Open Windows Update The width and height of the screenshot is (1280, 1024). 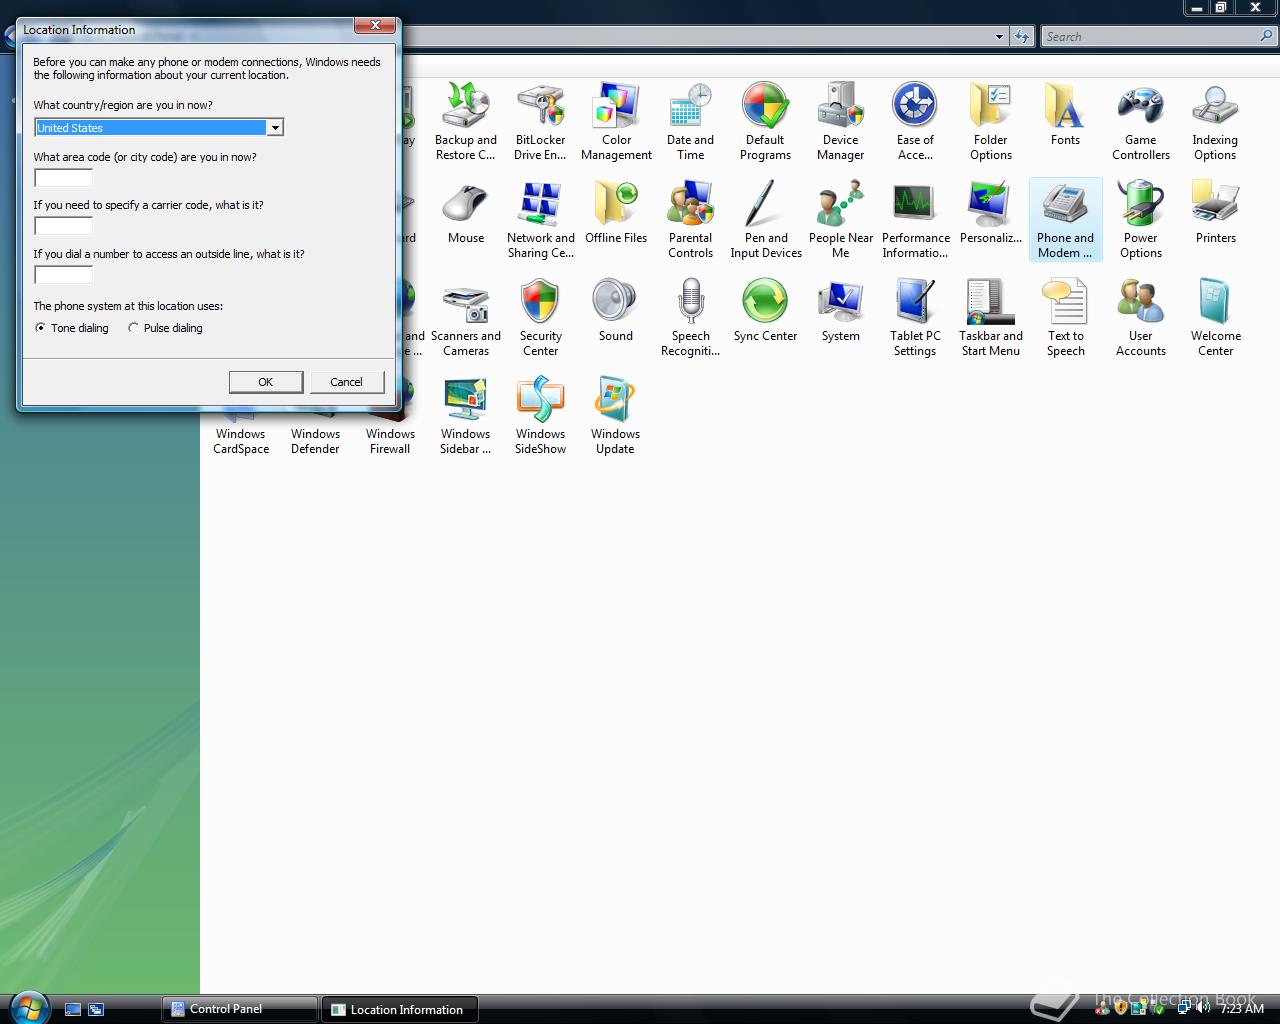tap(615, 416)
